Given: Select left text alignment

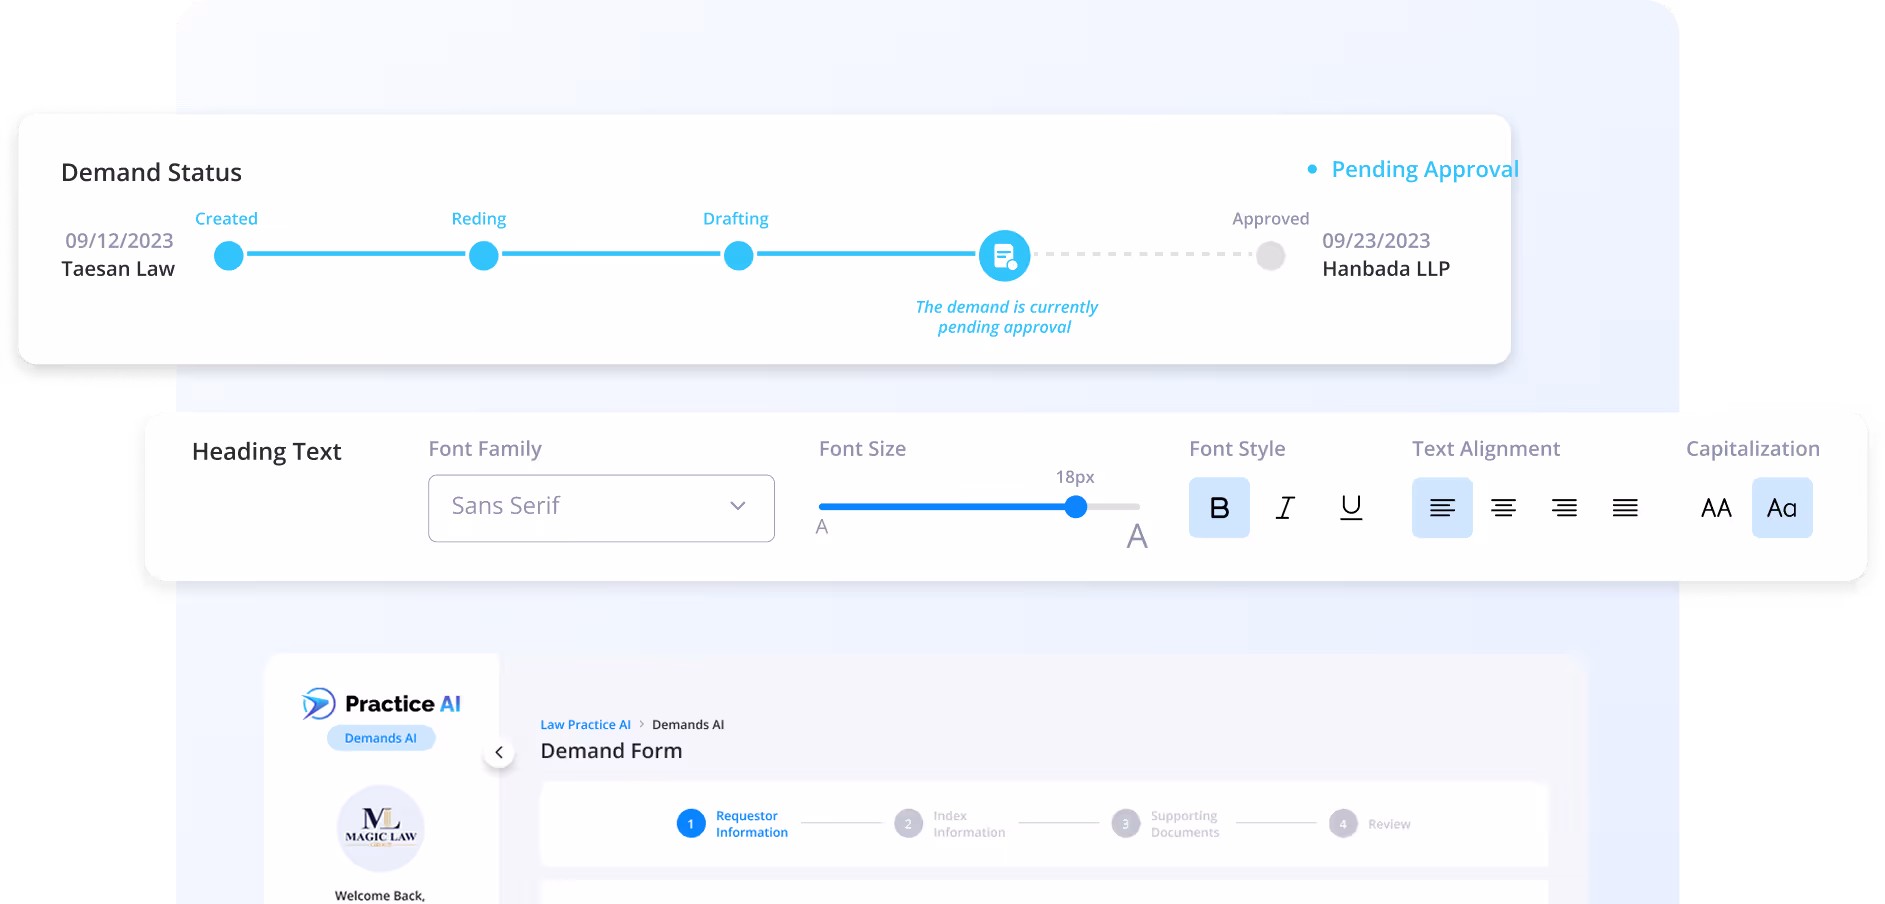Looking at the screenshot, I should pos(1441,507).
